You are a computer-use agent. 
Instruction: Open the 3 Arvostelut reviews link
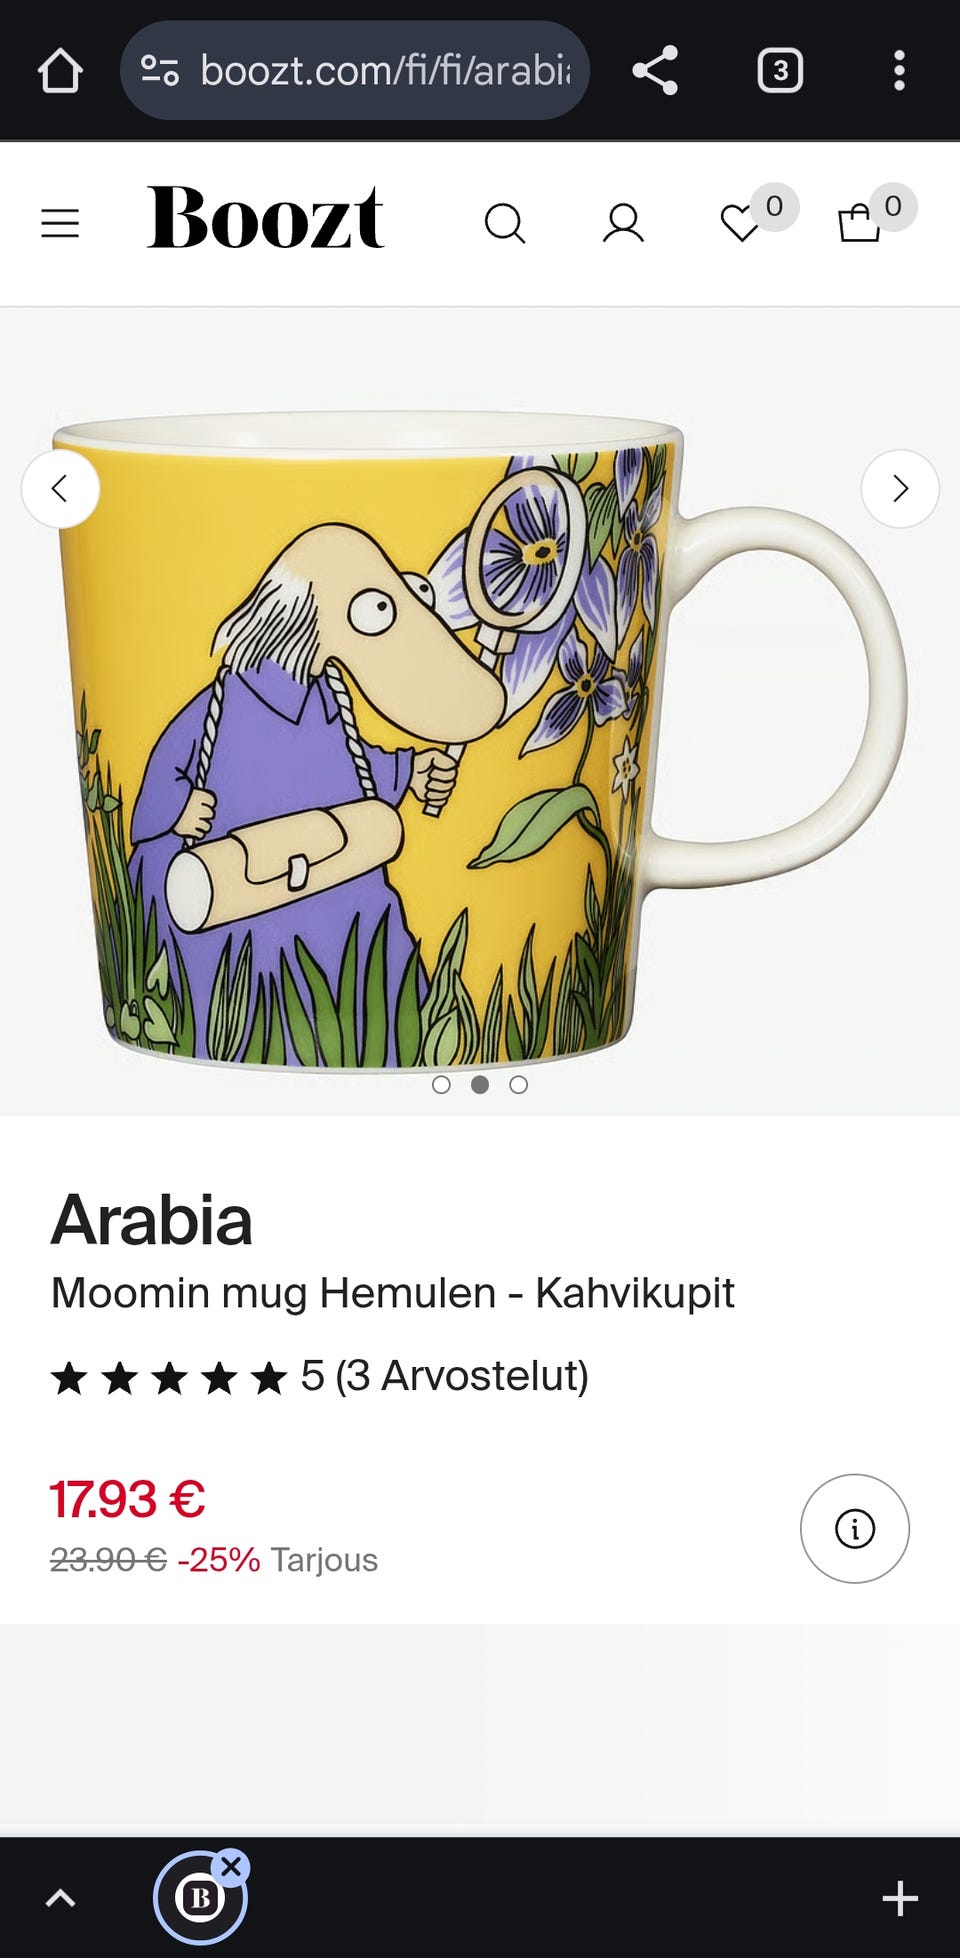coord(461,1376)
